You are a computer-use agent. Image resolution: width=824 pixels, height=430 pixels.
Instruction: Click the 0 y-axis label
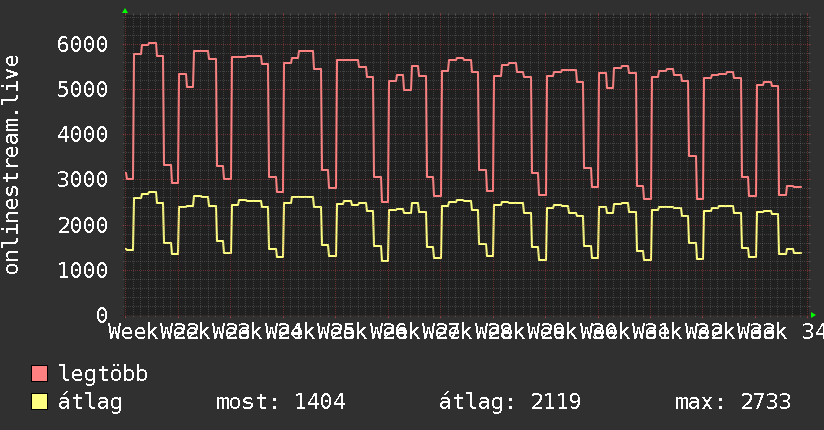102,315
